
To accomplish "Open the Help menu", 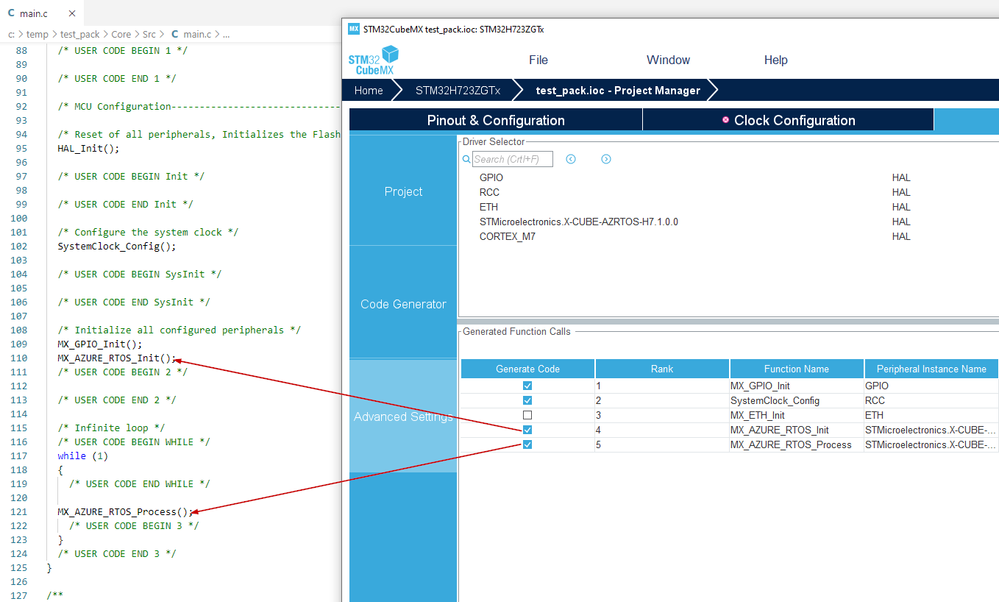I will click(x=776, y=60).
